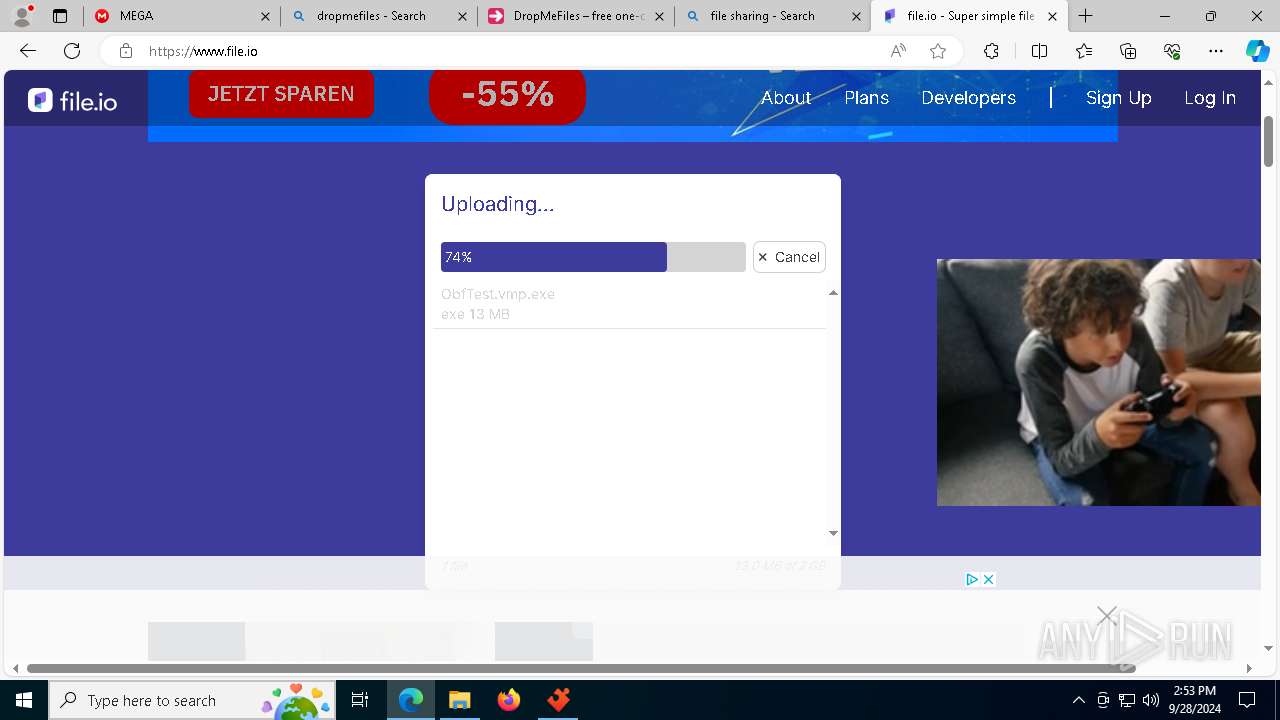The image size is (1280, 720).
Task: Close the file sharing - Search tab
Action: [x=856, y=16]
